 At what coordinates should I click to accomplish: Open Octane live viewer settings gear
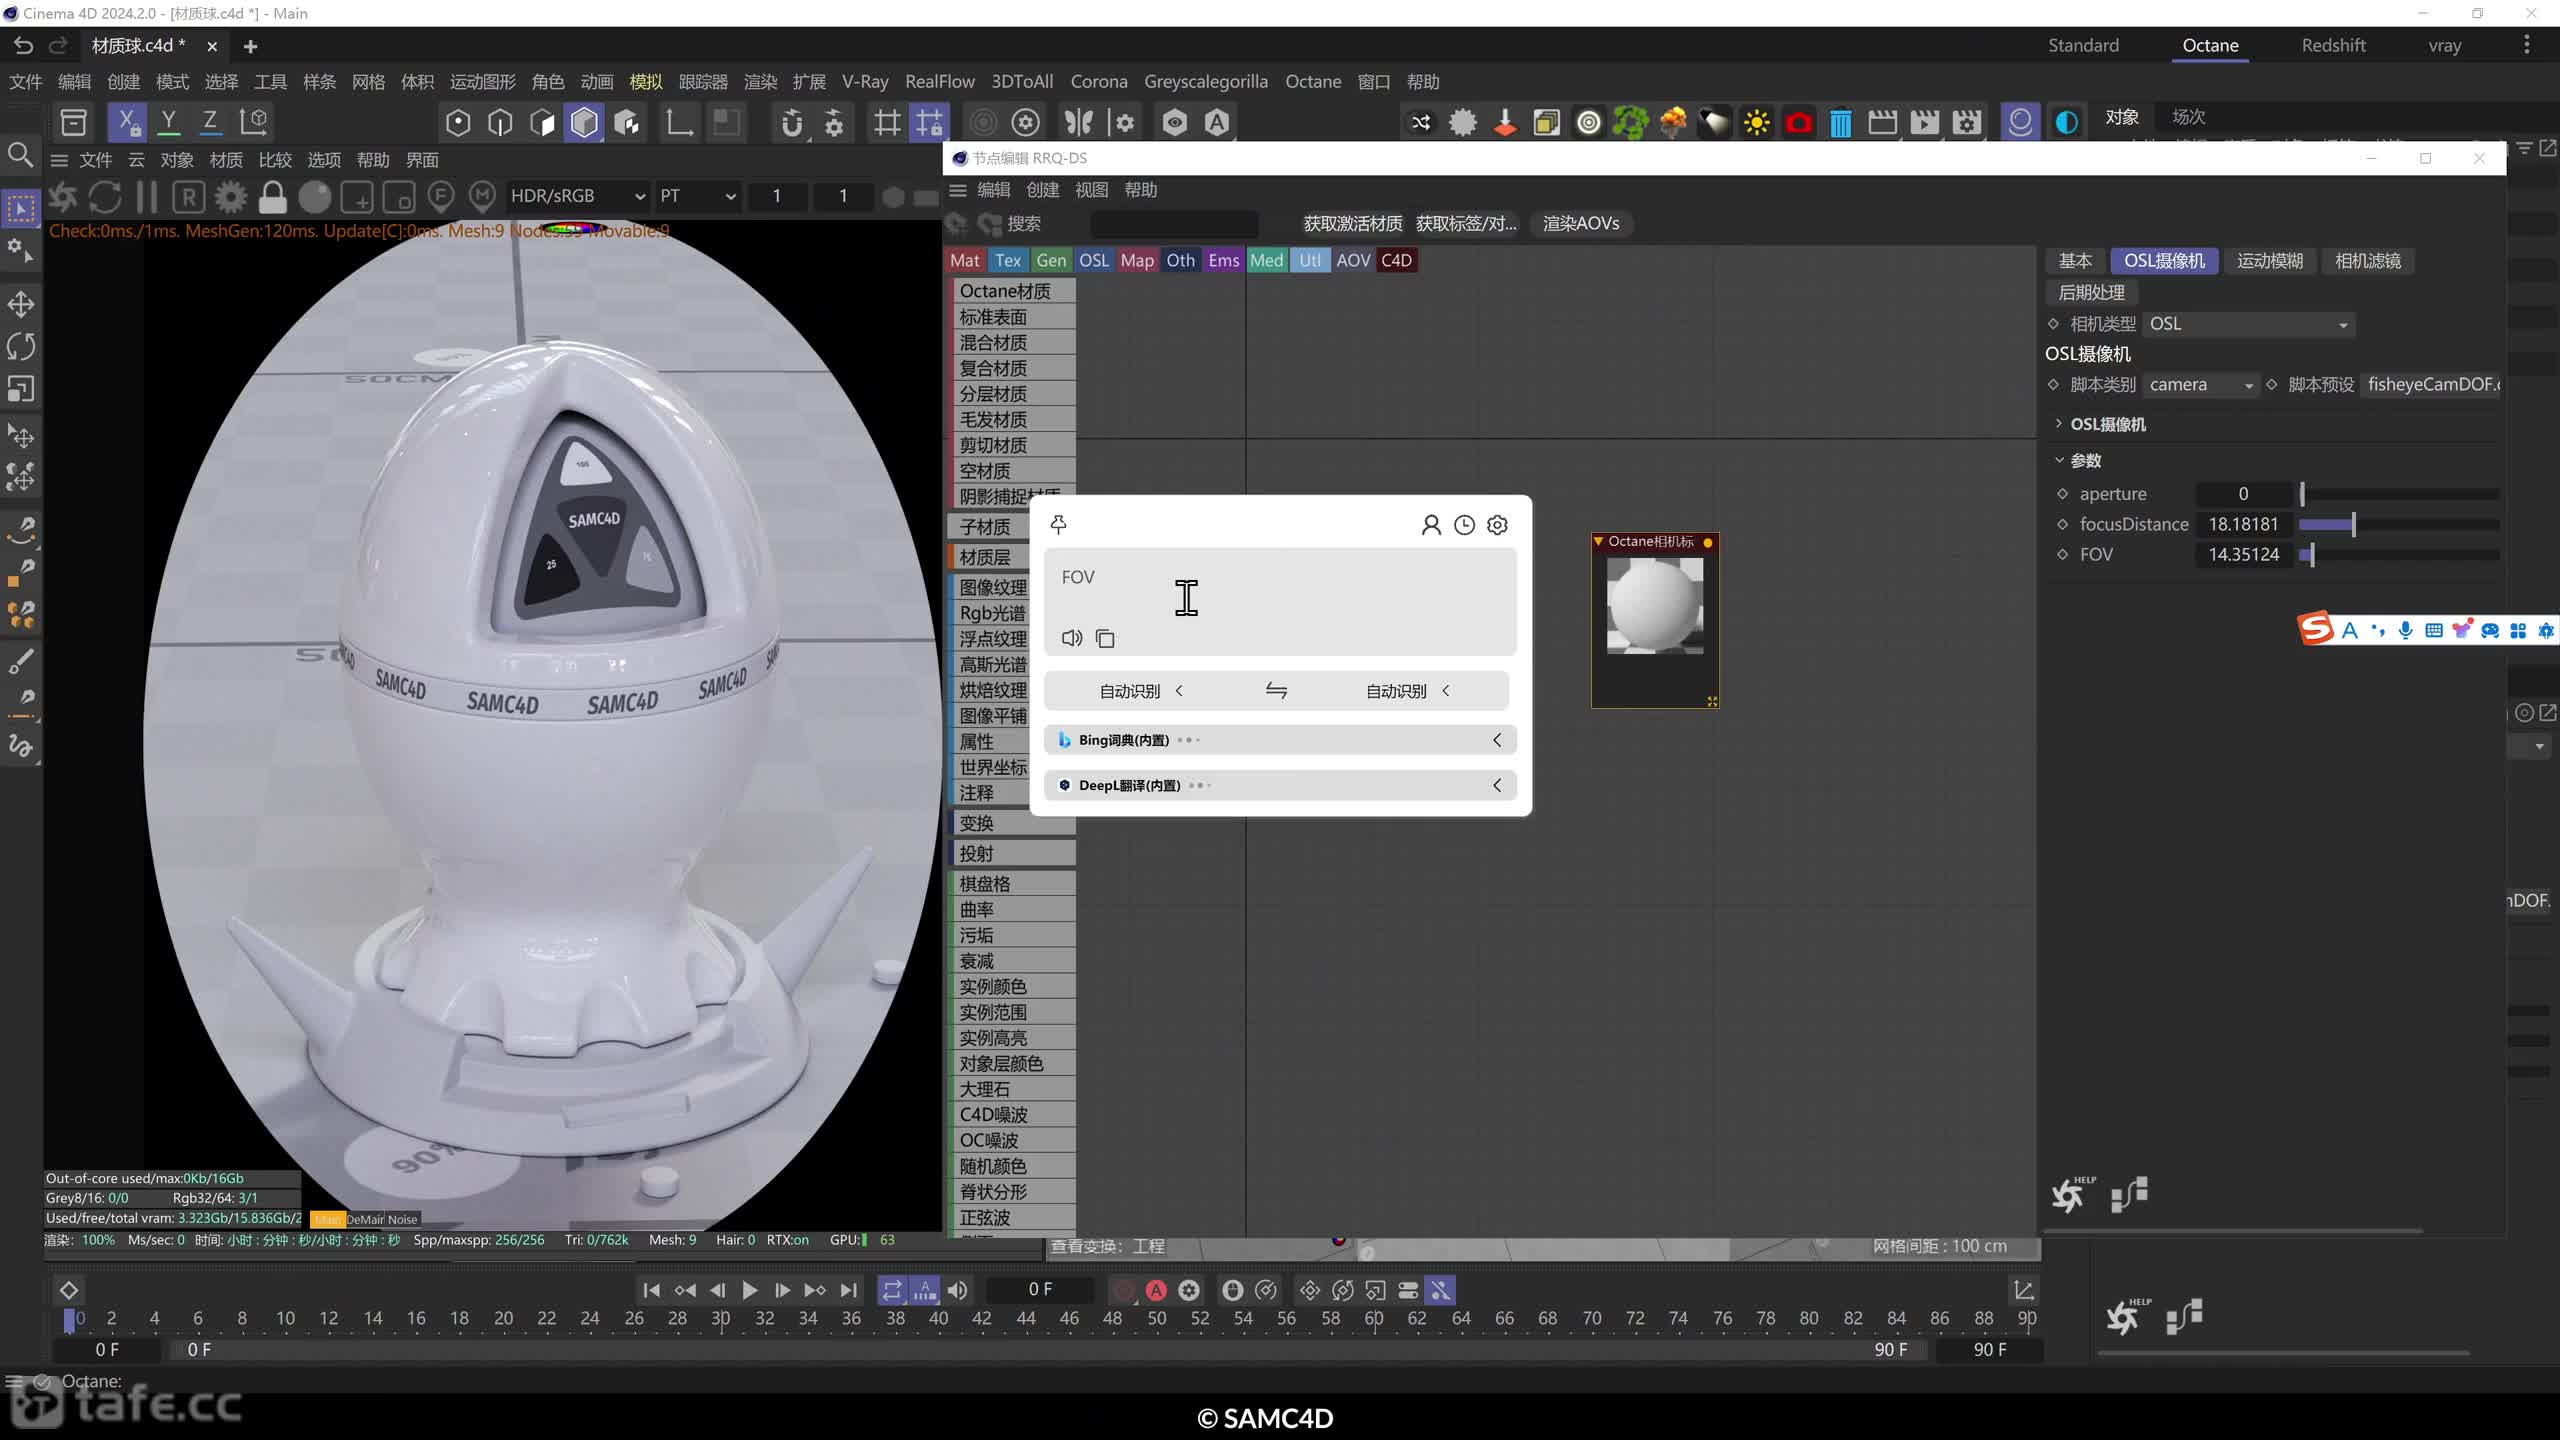pyautogui.click(x=231, y=197)
